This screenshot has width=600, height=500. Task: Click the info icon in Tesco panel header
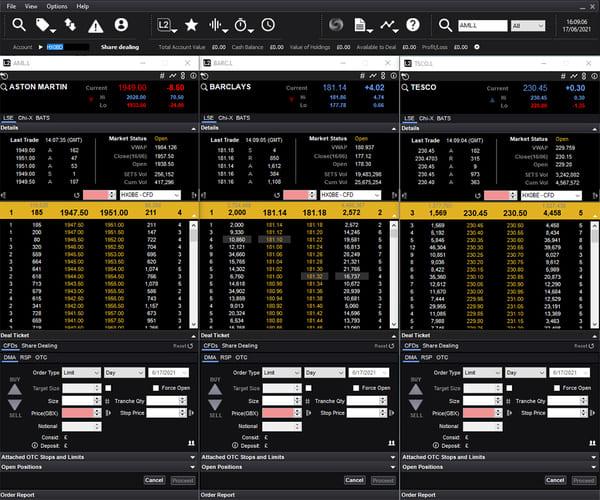click(x=594, y=76)
